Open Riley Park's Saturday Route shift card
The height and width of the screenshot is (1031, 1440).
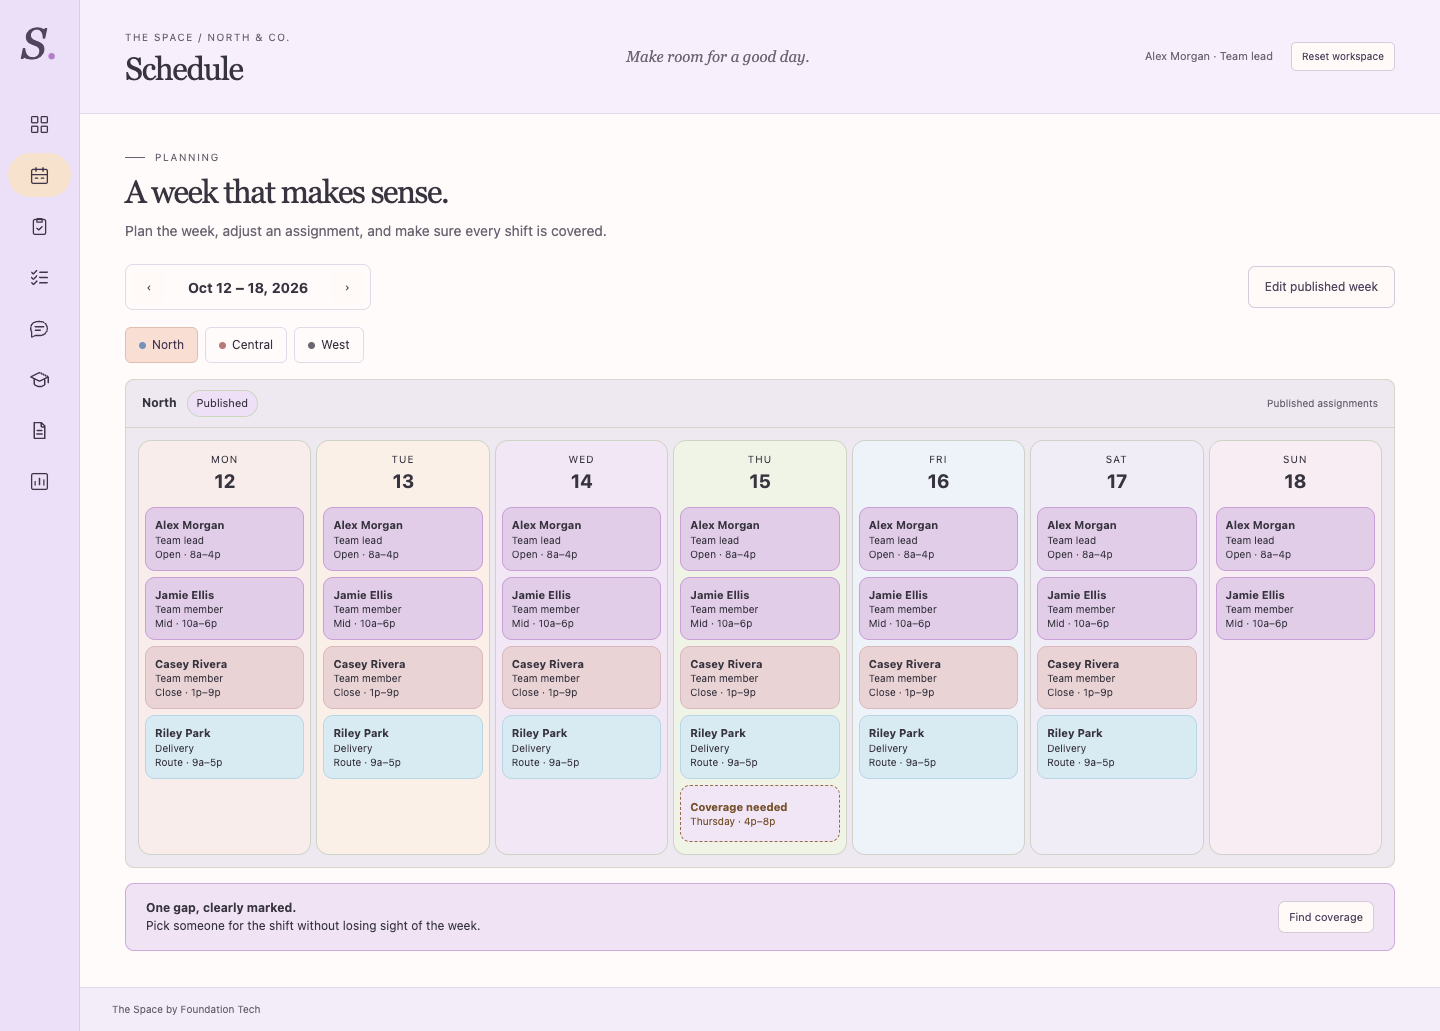1117,747
